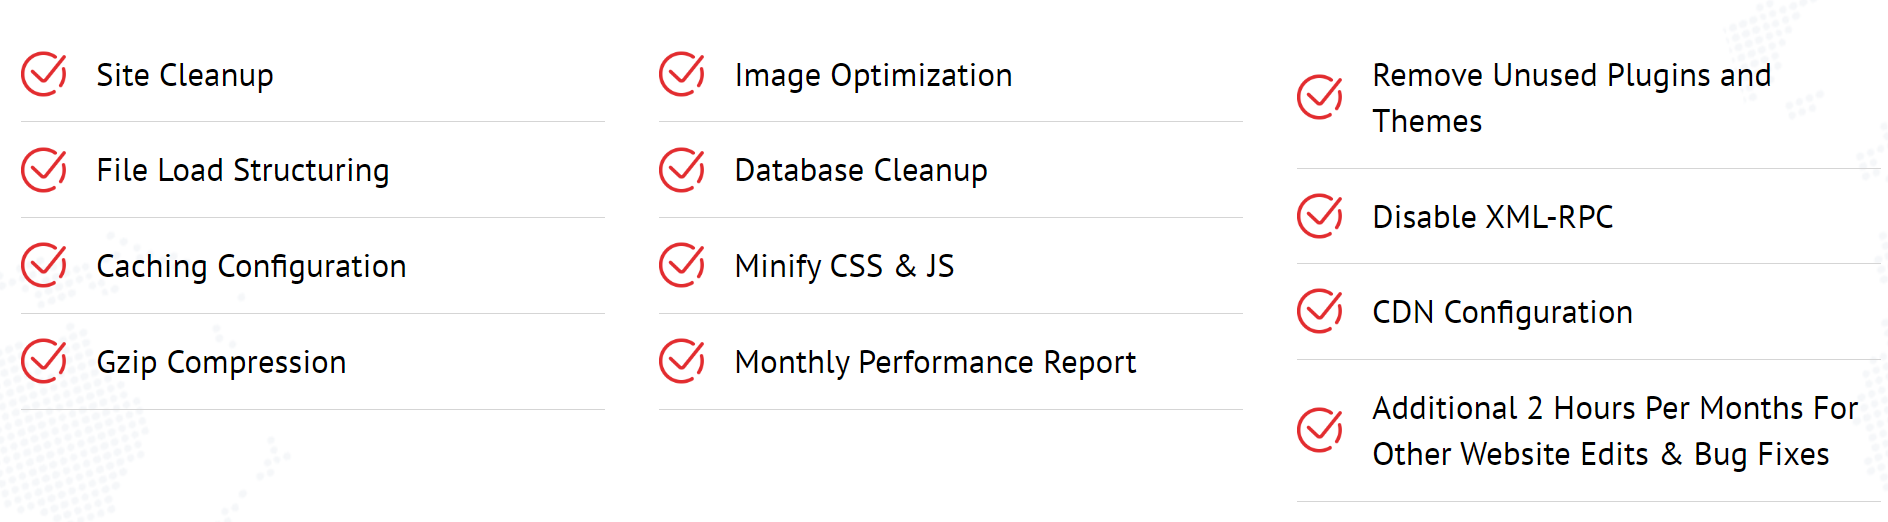This screenshot has height=522, width=1888.
Task: Click the check icon beside Minify CSS & JS
Action: tap(682, 265)
